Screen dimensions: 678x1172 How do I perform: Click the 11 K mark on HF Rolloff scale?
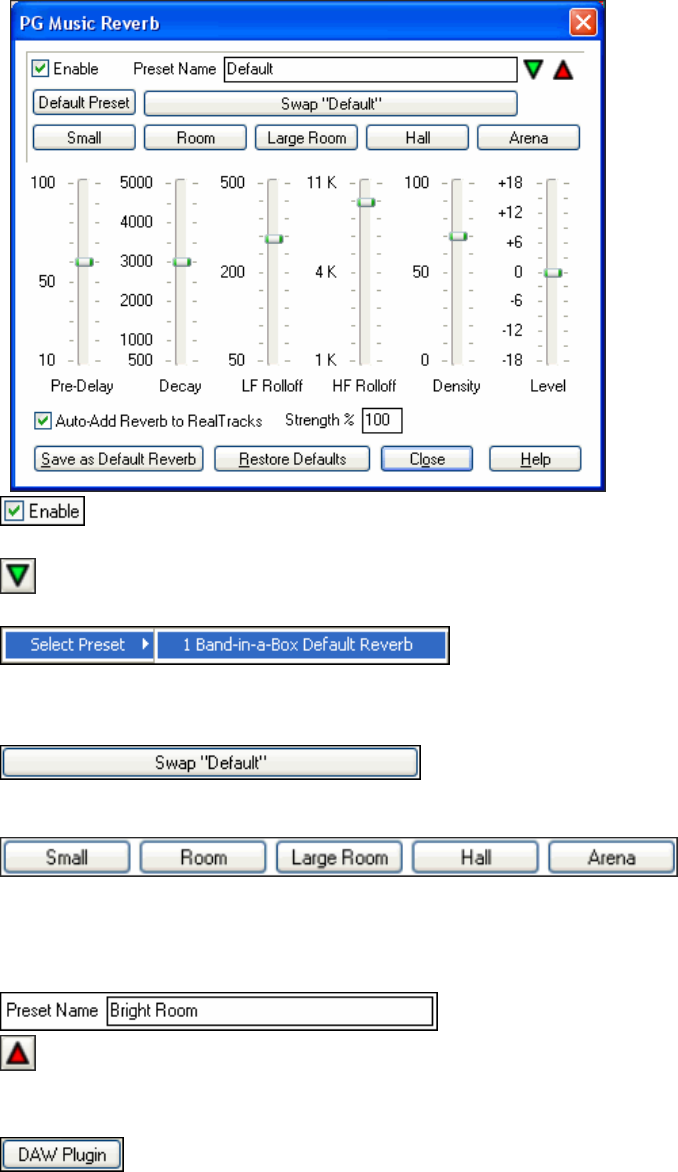coord(321,182)
